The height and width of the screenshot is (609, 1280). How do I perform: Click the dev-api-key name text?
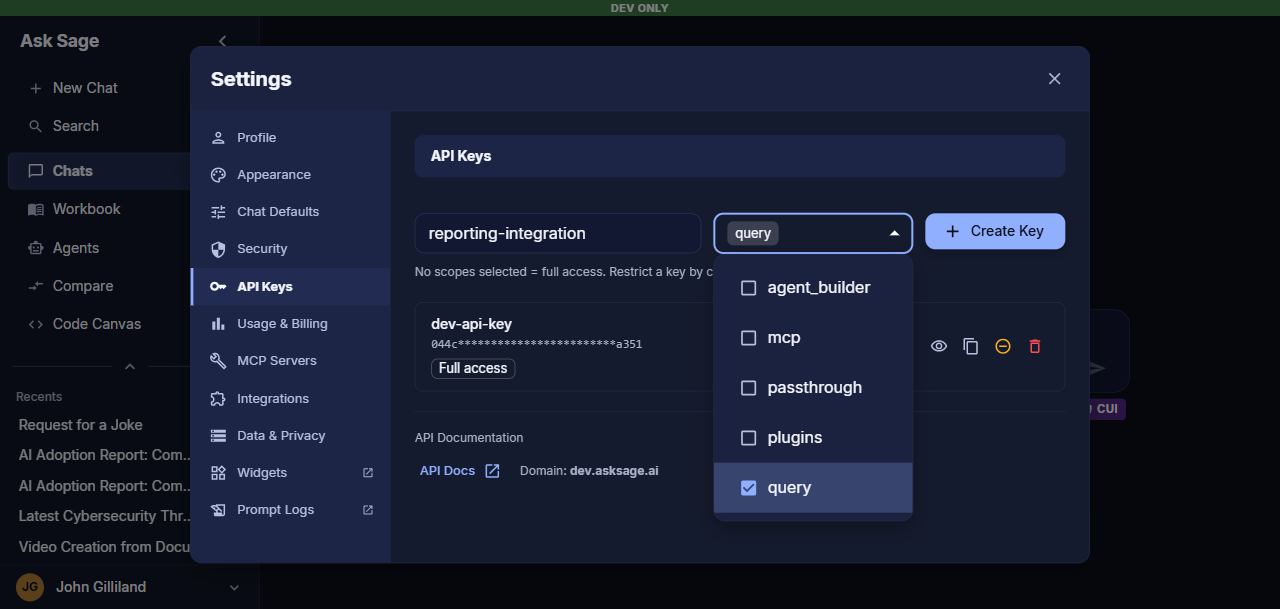coord(471,324)
